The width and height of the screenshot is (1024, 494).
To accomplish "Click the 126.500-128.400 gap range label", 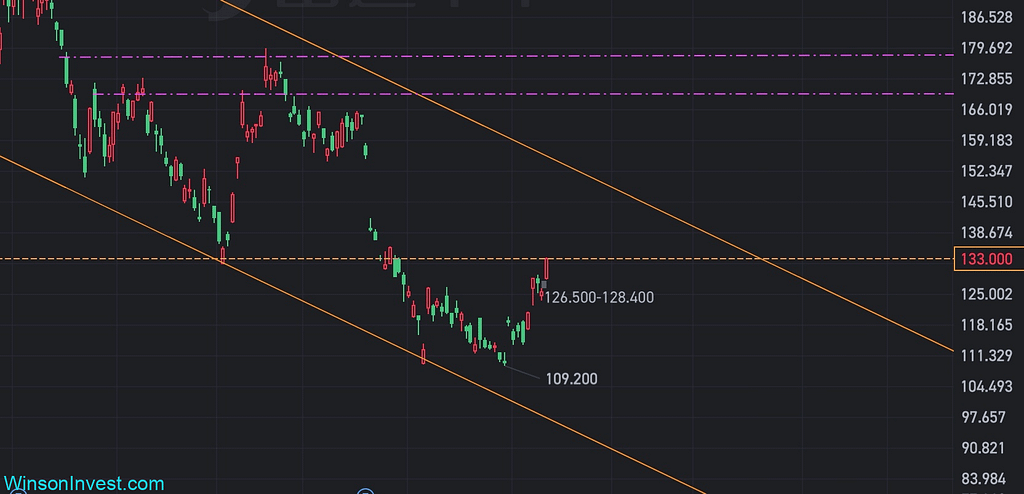I will [600, 298].
